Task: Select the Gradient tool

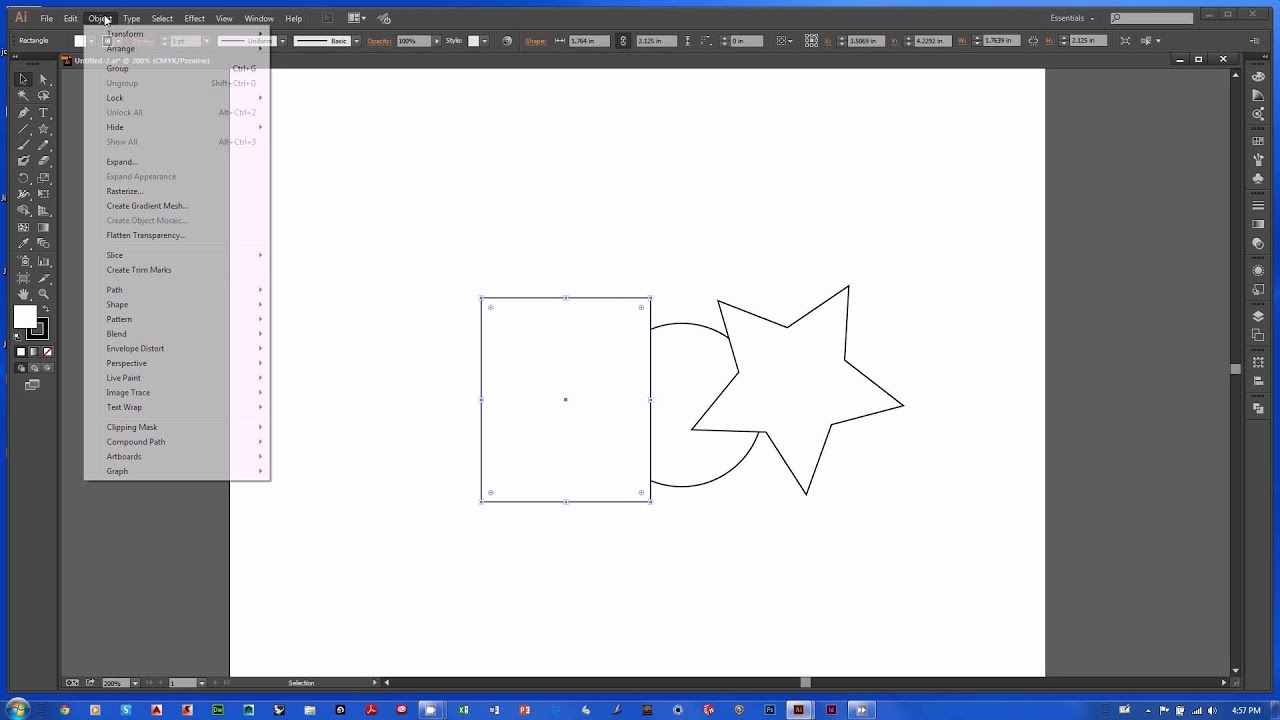Action: 43,227
